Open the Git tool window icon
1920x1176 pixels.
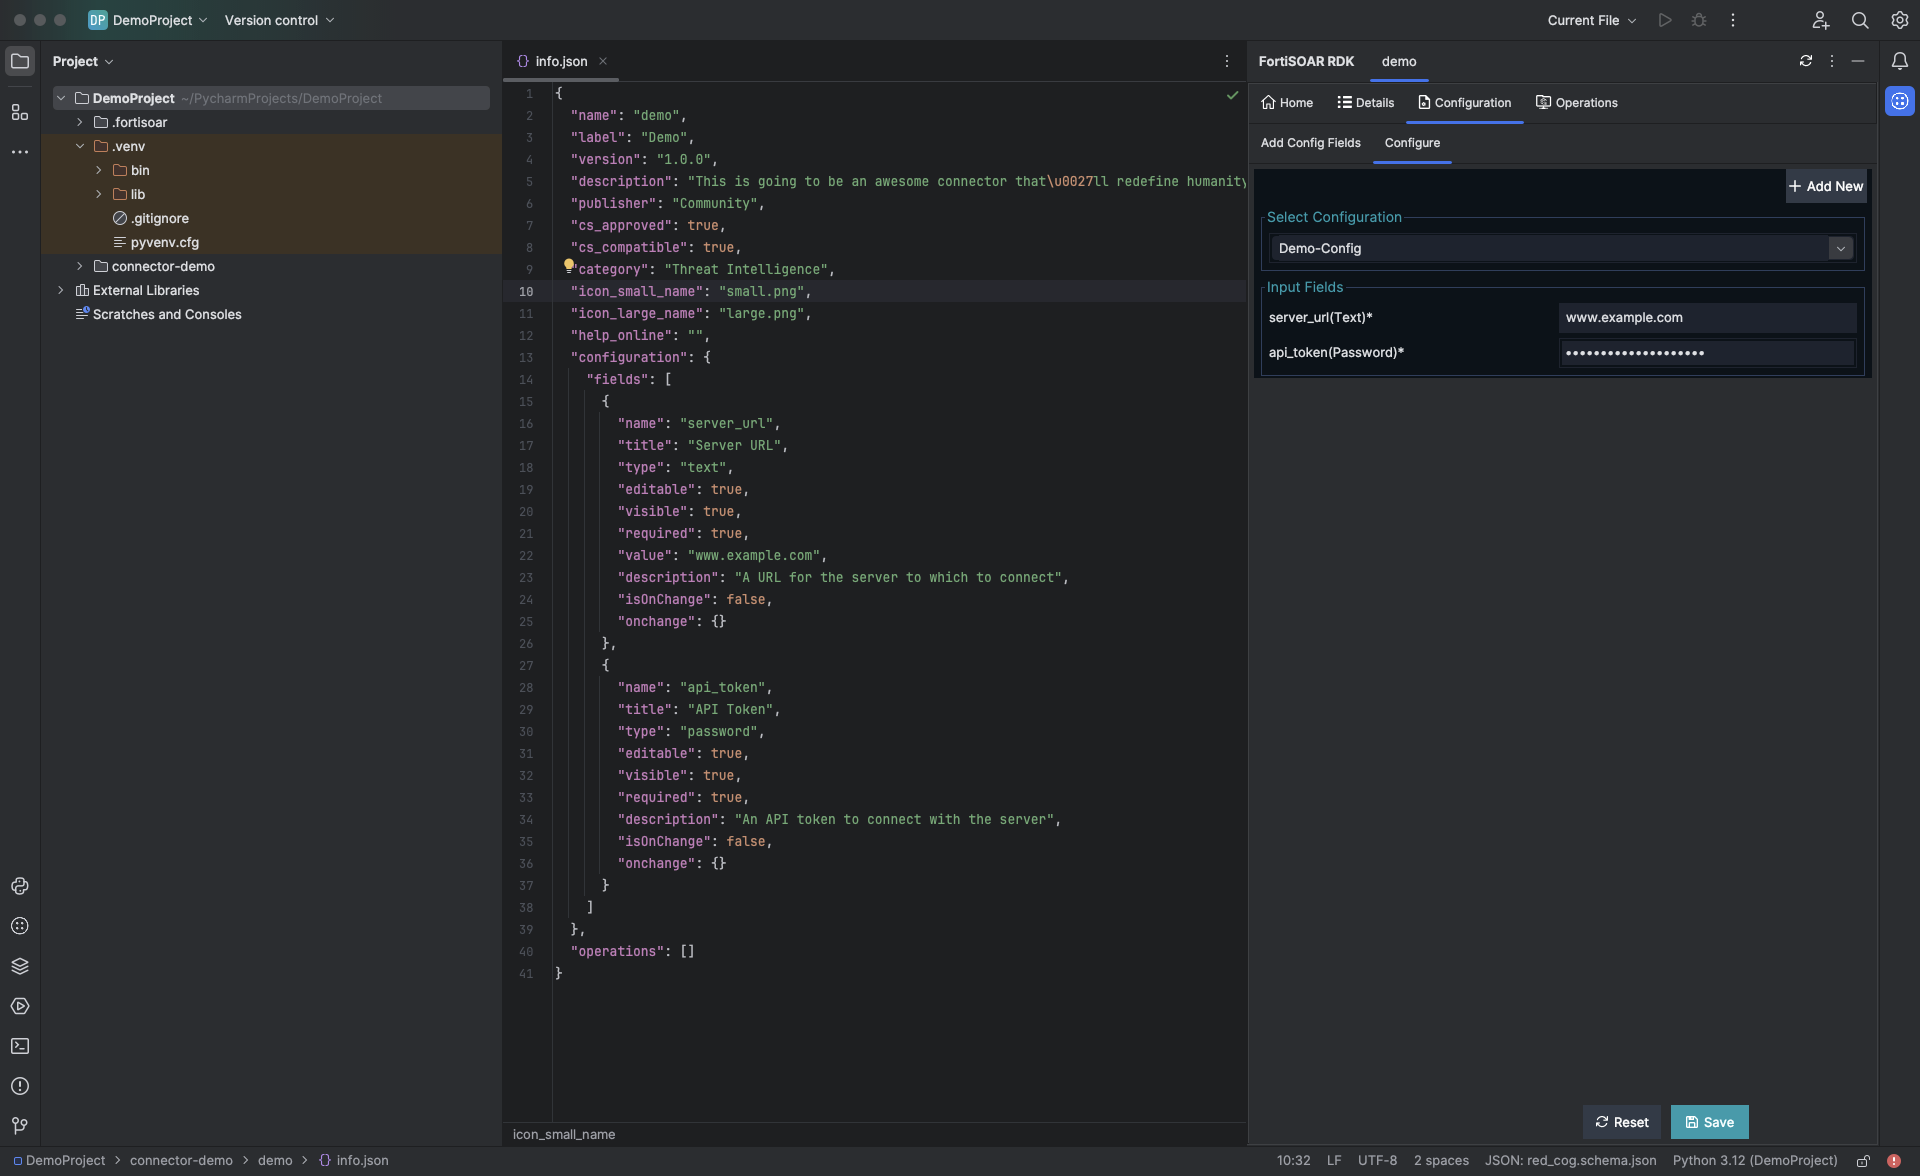(x=20, y=1126)
